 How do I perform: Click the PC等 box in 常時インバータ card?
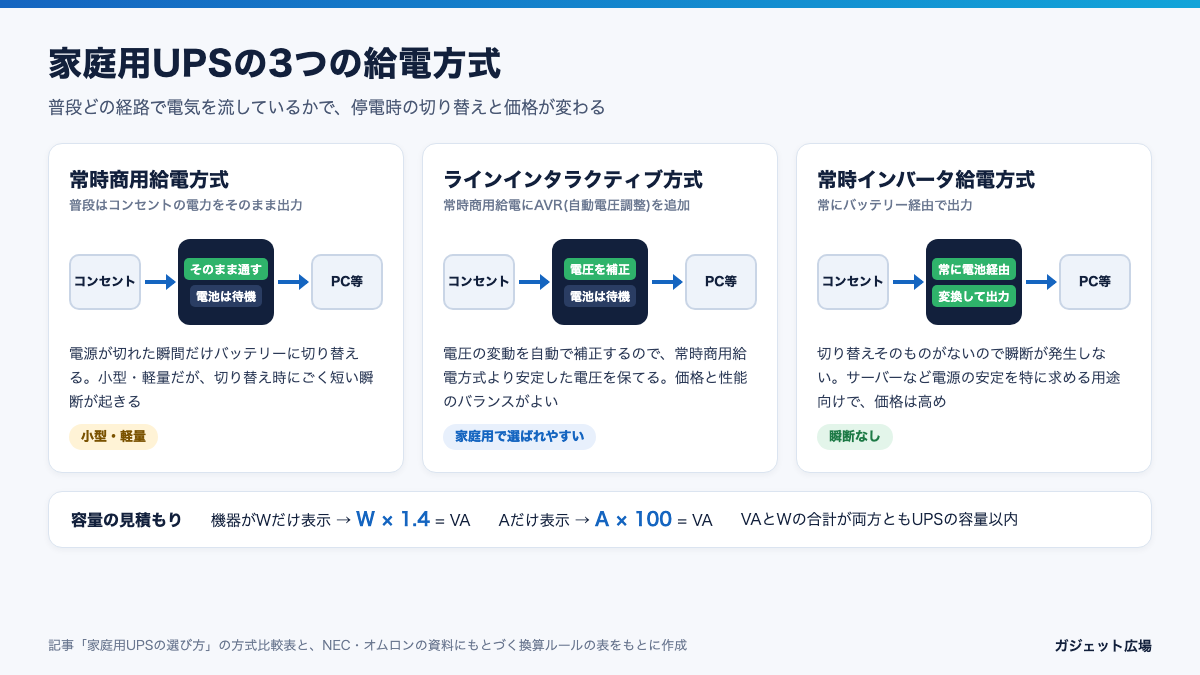click(1095, 282)
